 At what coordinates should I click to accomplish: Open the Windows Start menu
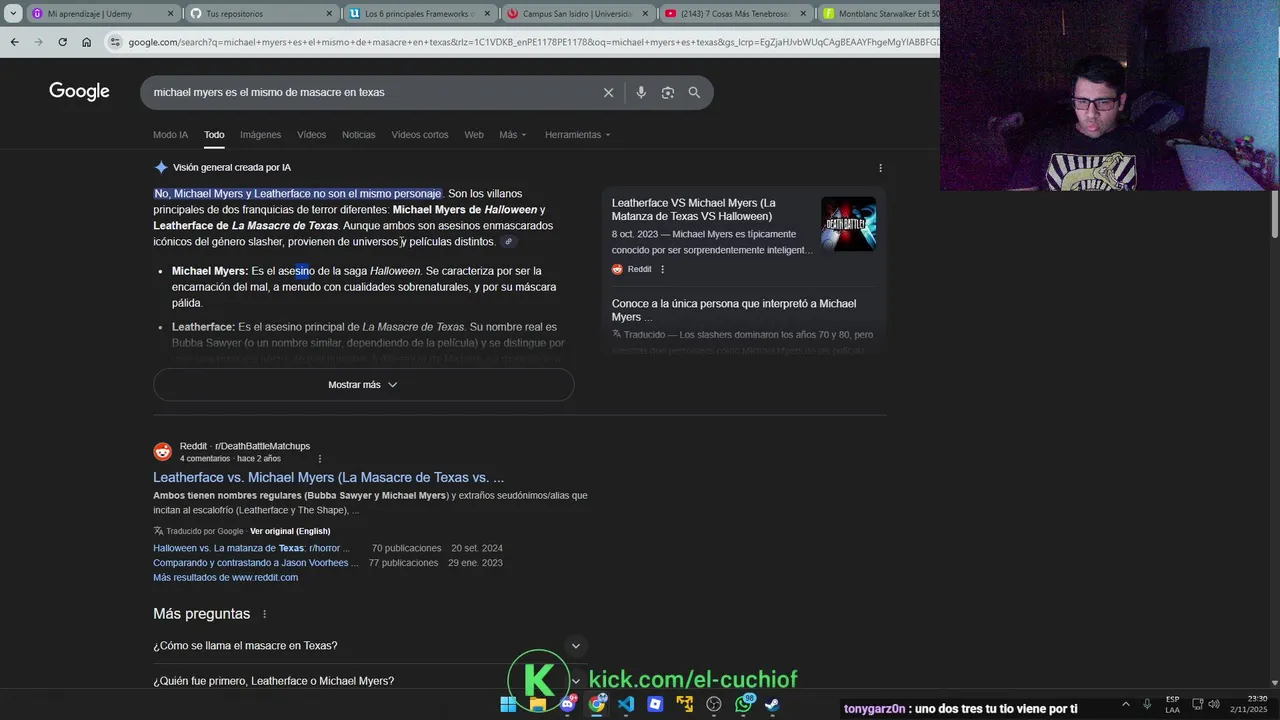[x=508, y=704]
